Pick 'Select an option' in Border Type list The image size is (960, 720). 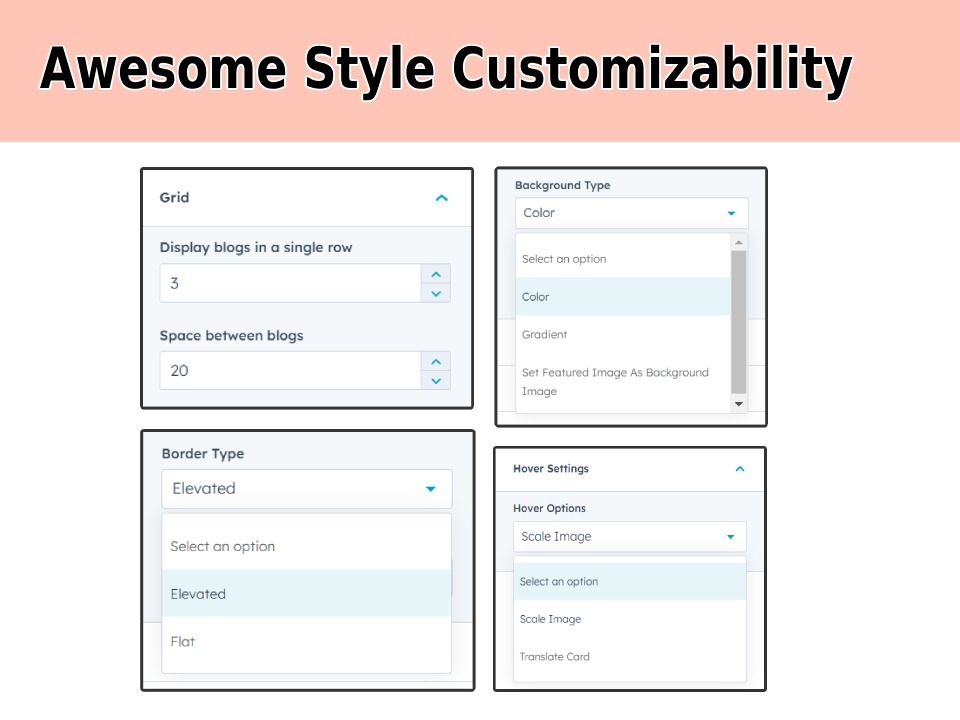[306, 546]
